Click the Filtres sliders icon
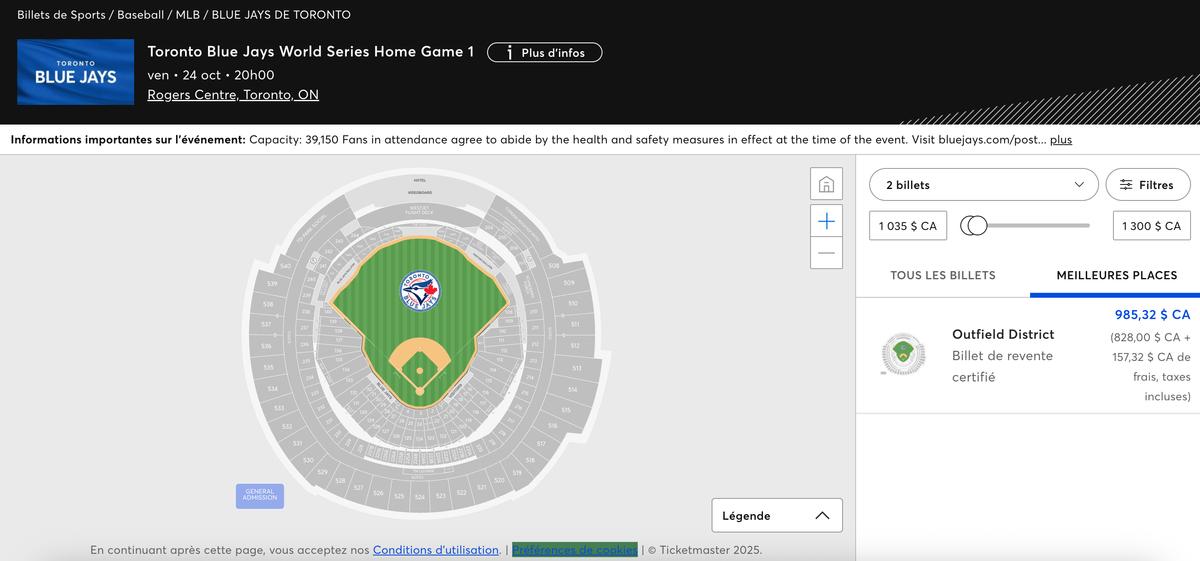The height and width of the screenshot is (561, 1200). [1126, 185]
